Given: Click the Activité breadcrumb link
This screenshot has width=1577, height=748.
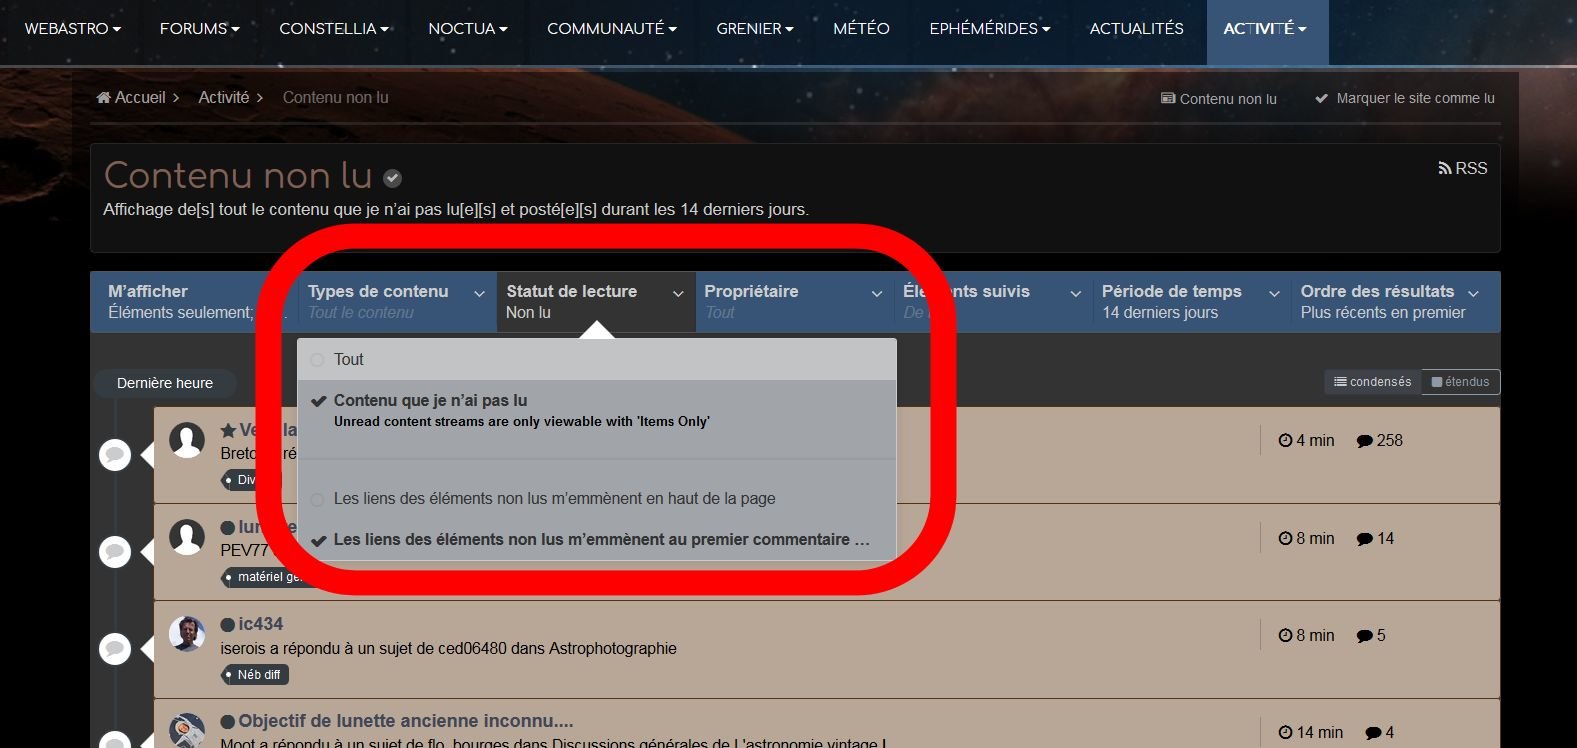Looking at the screenshot, I should [x=224, y=97].
